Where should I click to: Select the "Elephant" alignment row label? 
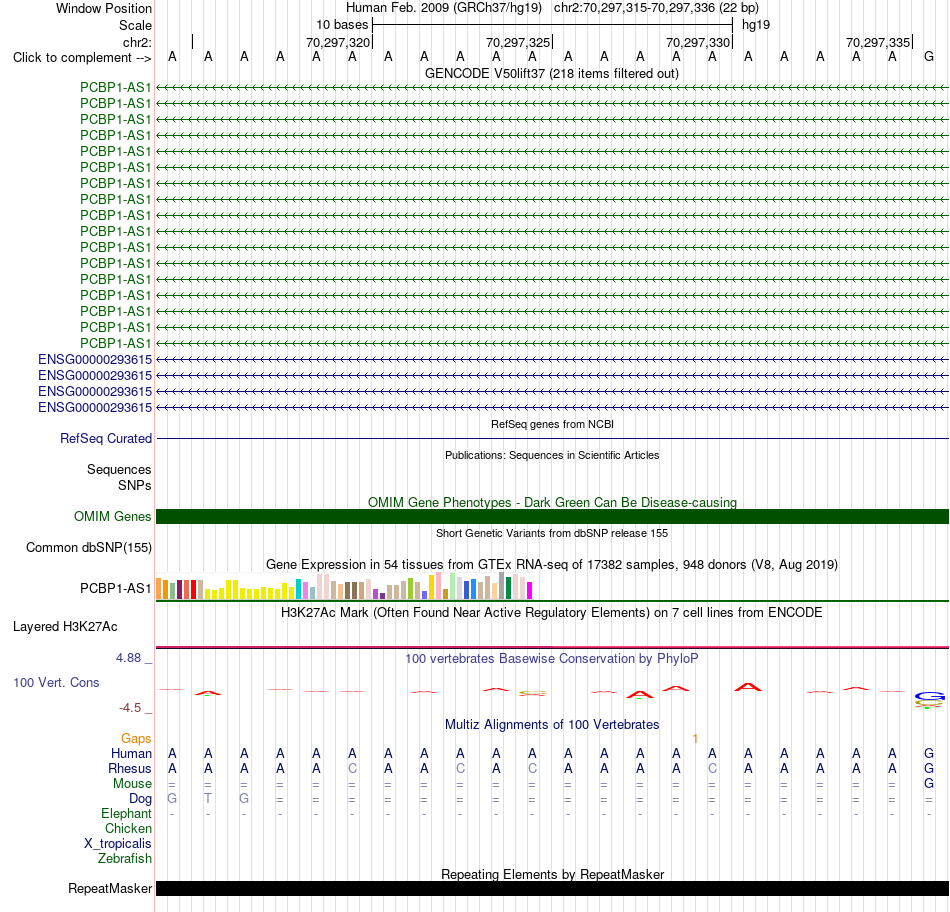click(126, 814)
